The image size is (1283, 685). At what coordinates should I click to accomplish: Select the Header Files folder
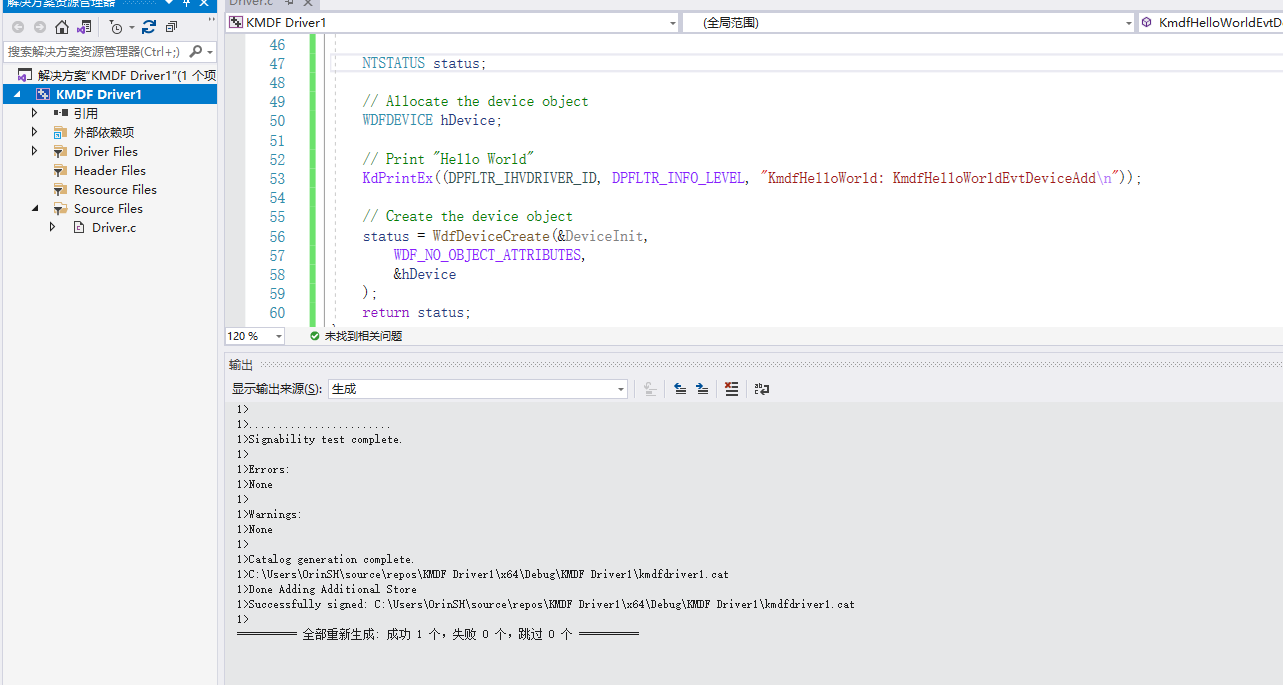106,170
